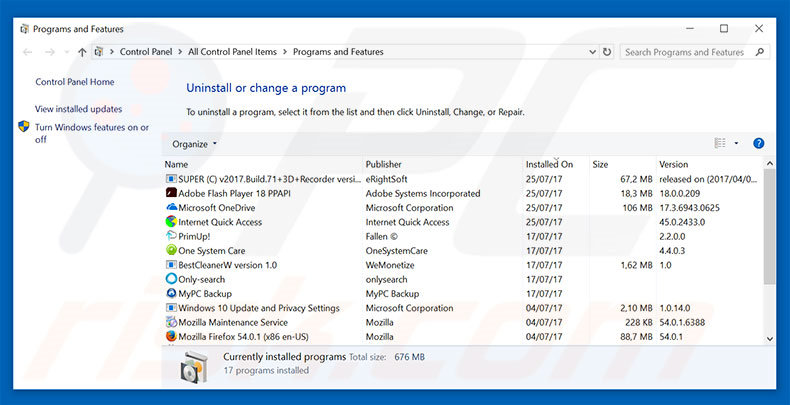Open the recent locations dropdown arrow
Image resolution: width=790 pixels, height=405 pixels.
click(x=67, y=52)
